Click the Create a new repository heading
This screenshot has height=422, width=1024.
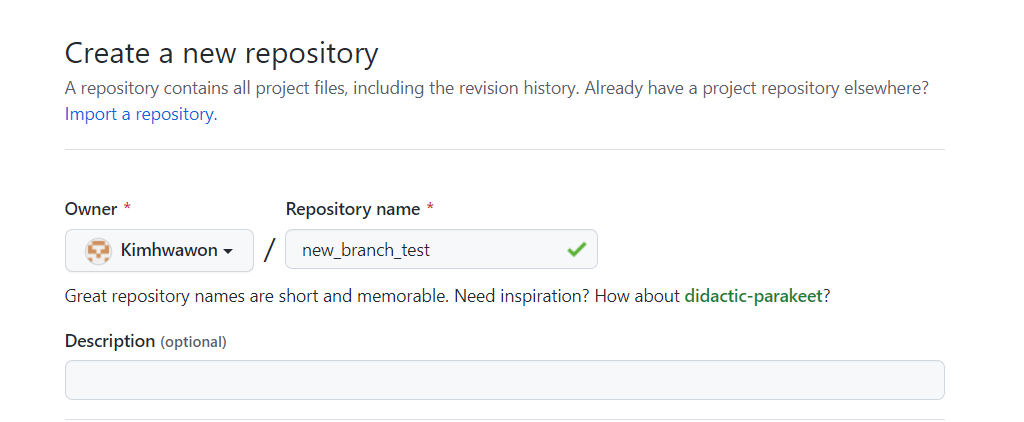pos(221,53)
